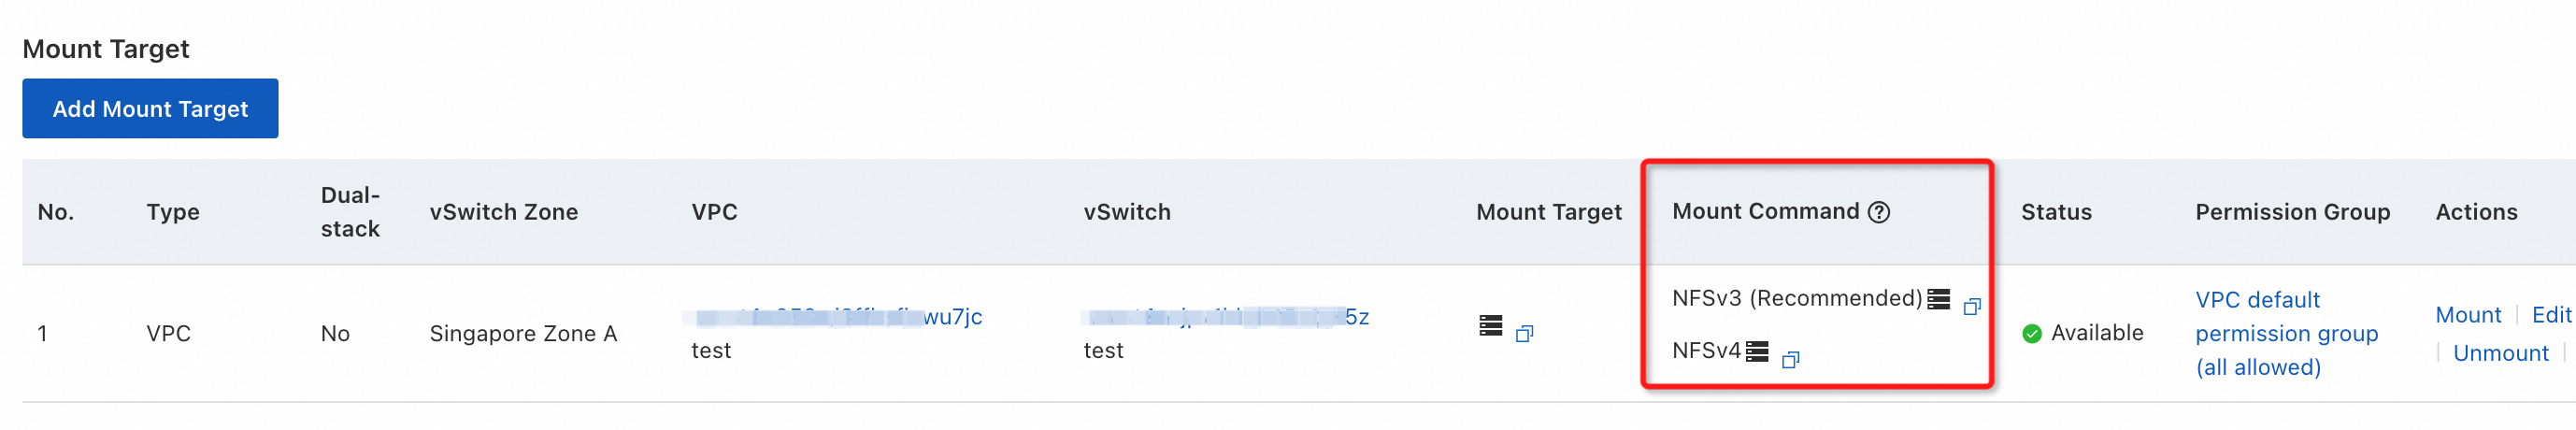Click the Mount action link

pos(2467,315)
